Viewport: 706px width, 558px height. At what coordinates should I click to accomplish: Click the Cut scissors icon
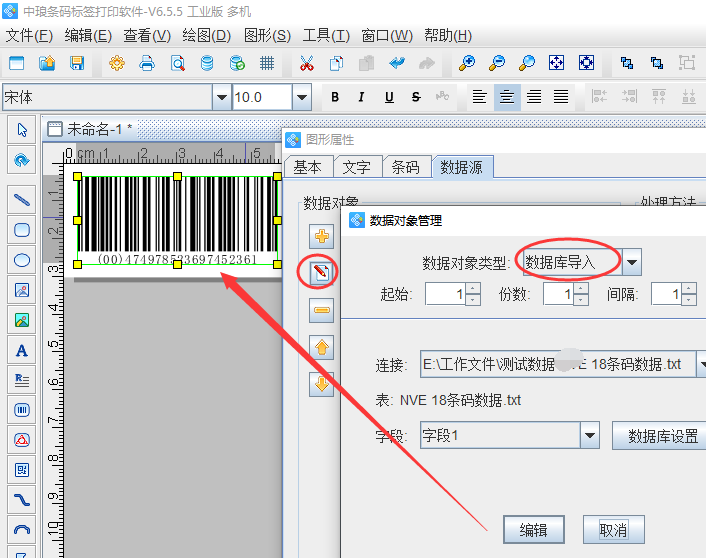click(307, 63)
